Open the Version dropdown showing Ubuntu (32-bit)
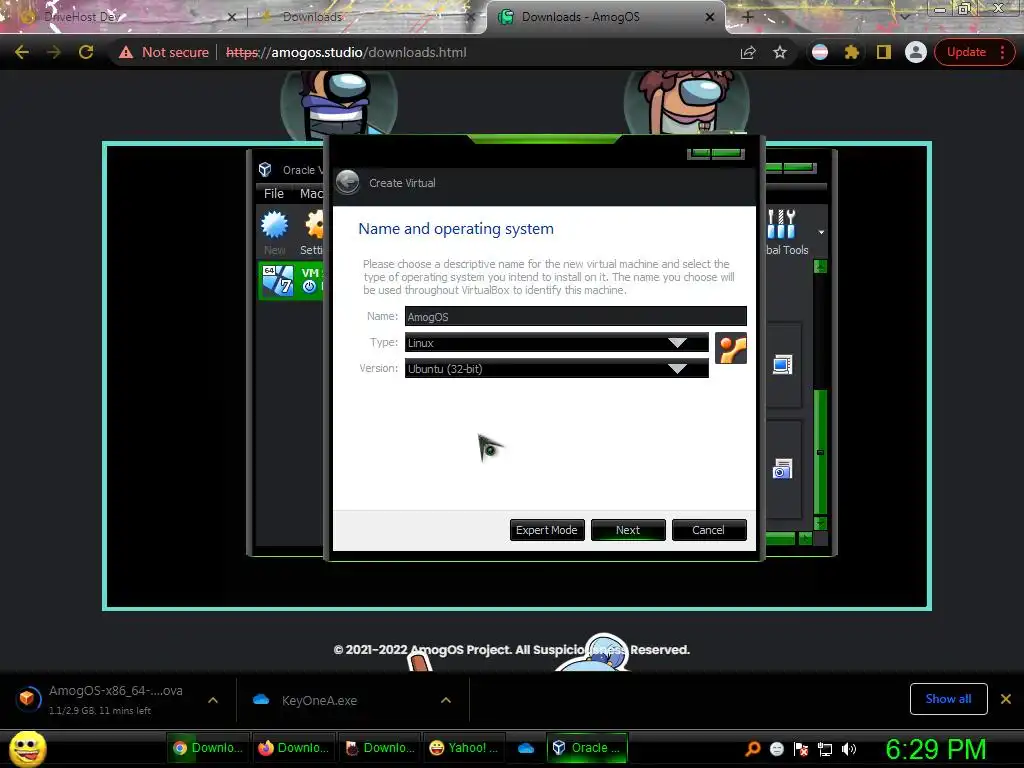This screenshot has height=768, width=1024. 556,368
